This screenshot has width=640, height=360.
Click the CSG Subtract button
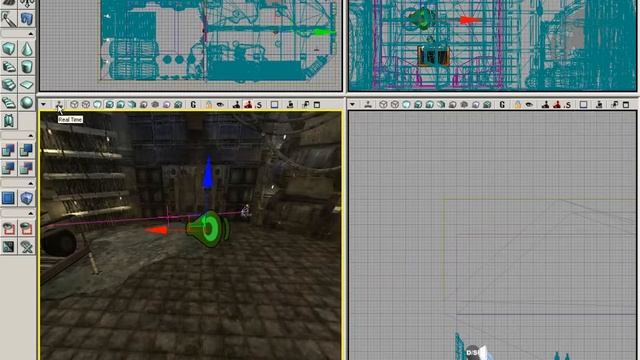point(27,150)
